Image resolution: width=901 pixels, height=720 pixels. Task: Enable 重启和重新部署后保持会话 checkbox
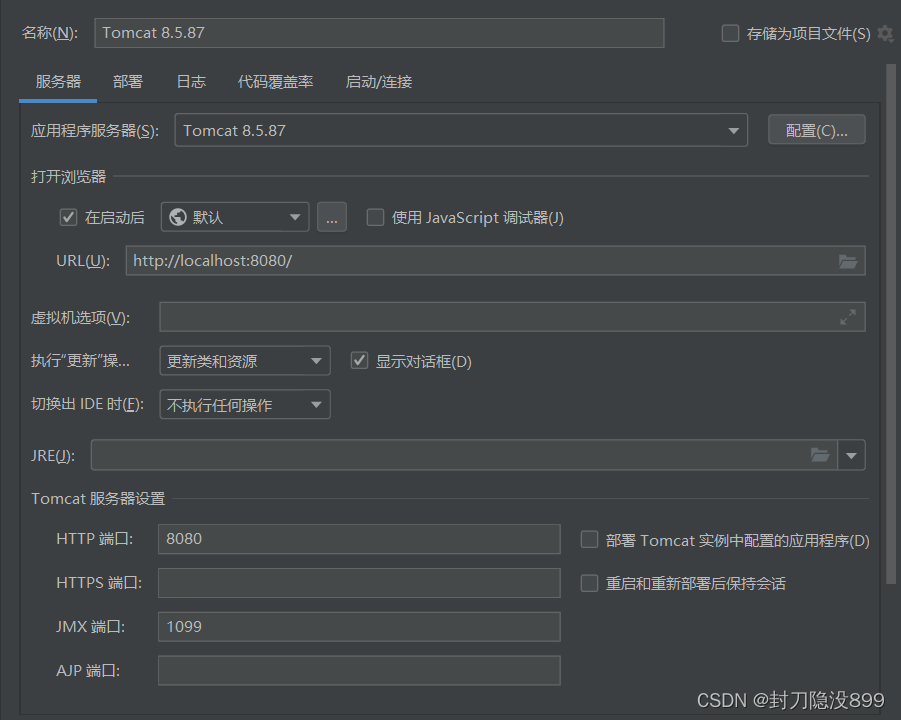tap(590, 583)
